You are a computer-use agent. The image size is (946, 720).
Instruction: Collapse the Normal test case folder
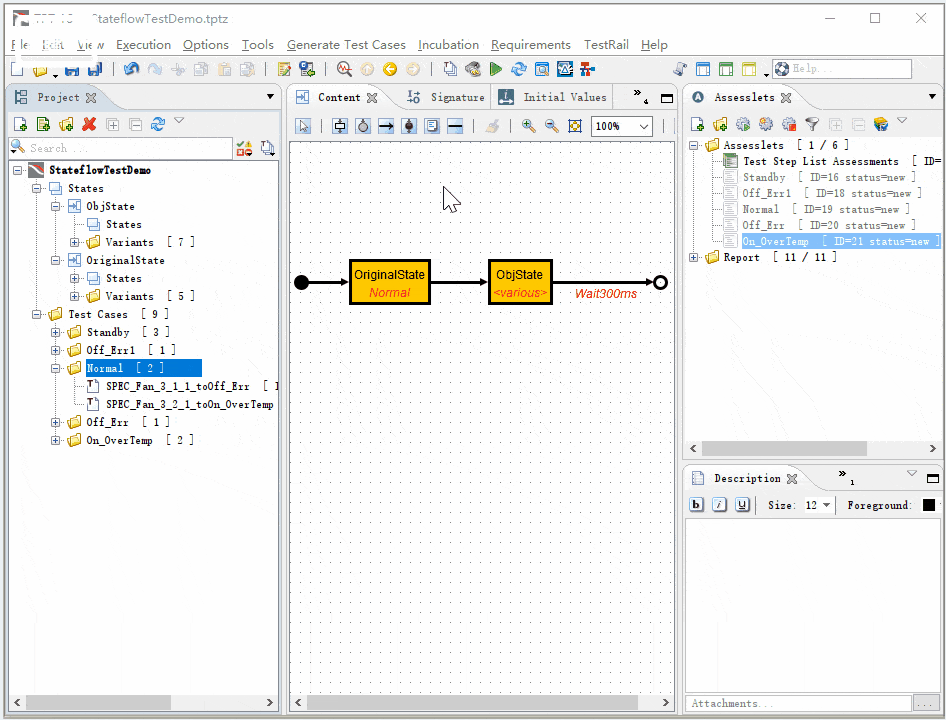click(56, 368)
